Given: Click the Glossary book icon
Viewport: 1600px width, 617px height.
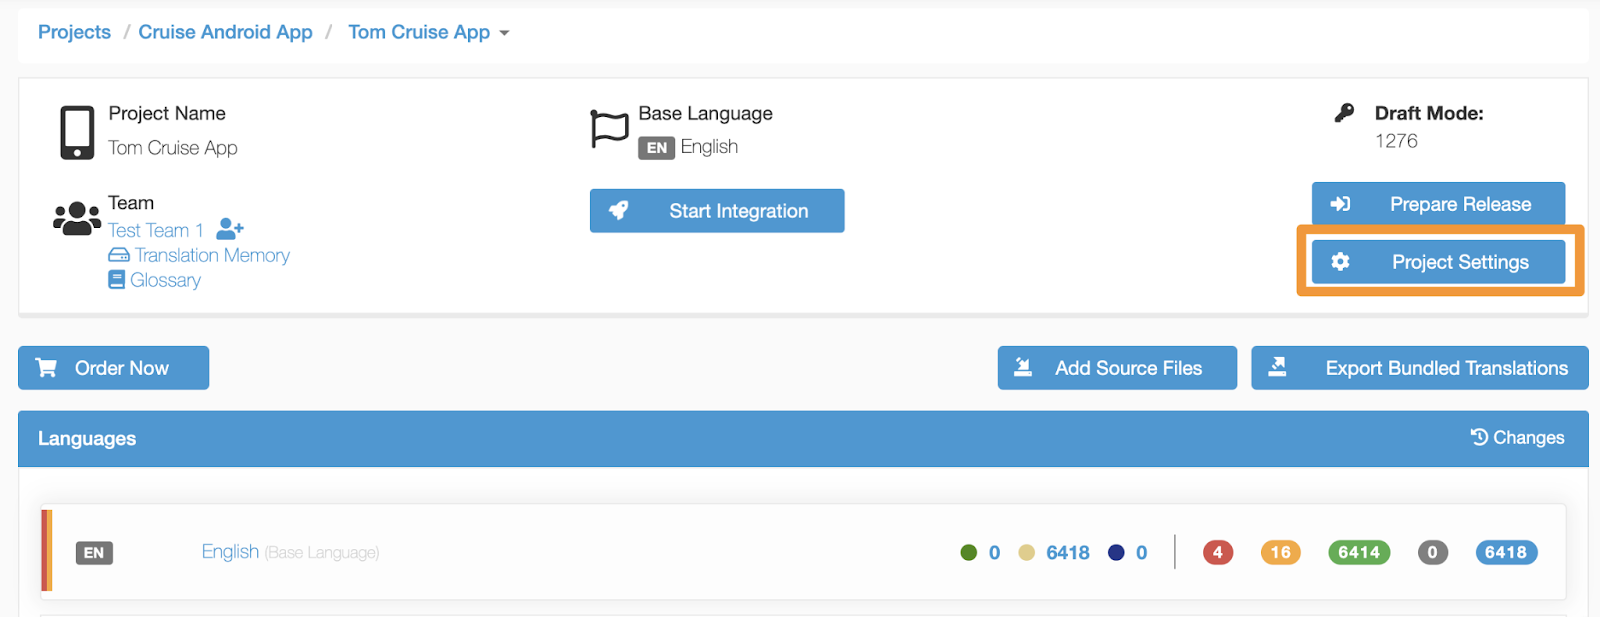Looking at the screenshot, I should click(117, 280).
